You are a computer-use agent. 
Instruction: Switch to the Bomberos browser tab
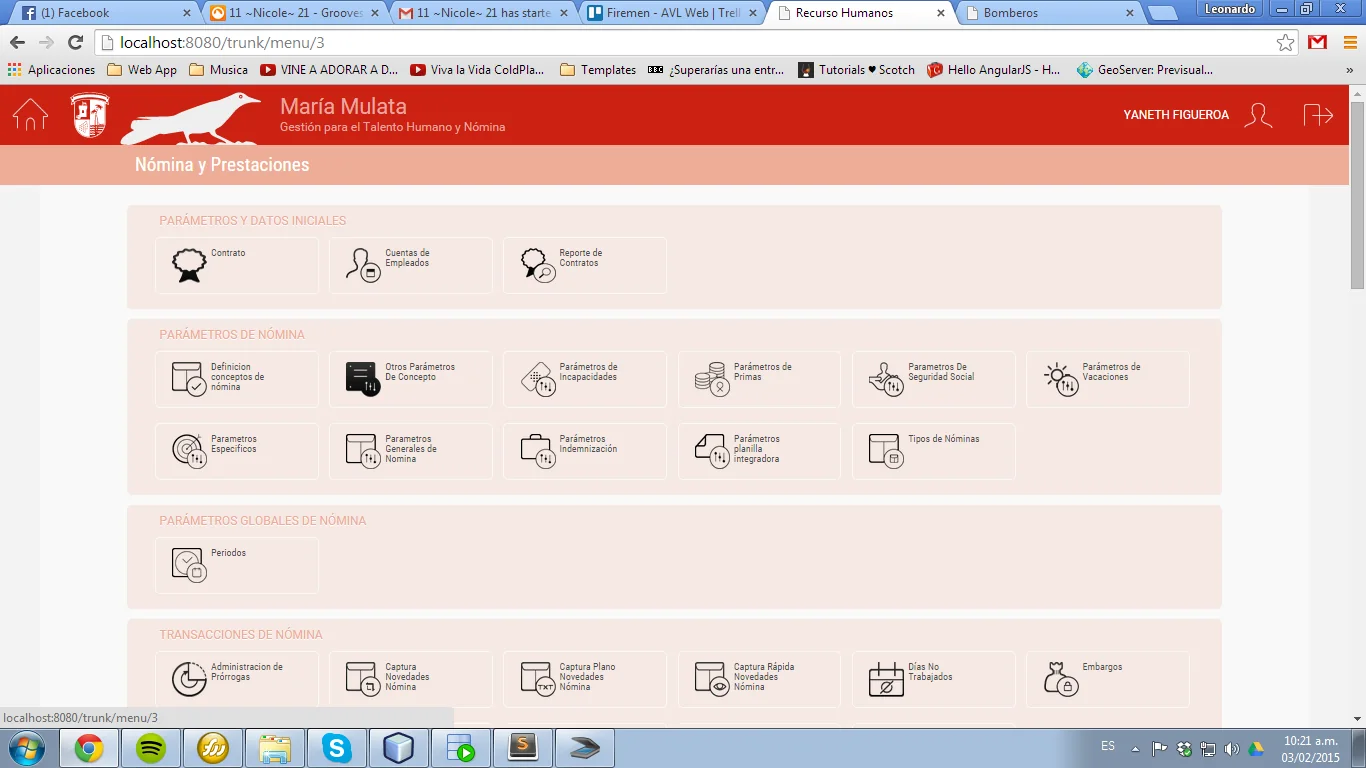pos(1049,13)
